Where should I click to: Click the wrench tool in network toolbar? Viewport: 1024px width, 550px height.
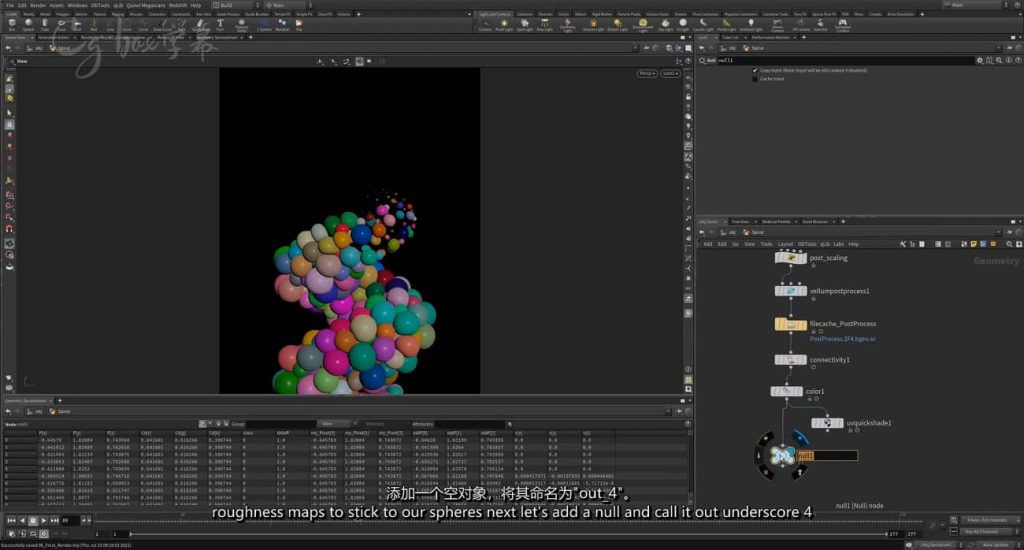pos(903,244)
